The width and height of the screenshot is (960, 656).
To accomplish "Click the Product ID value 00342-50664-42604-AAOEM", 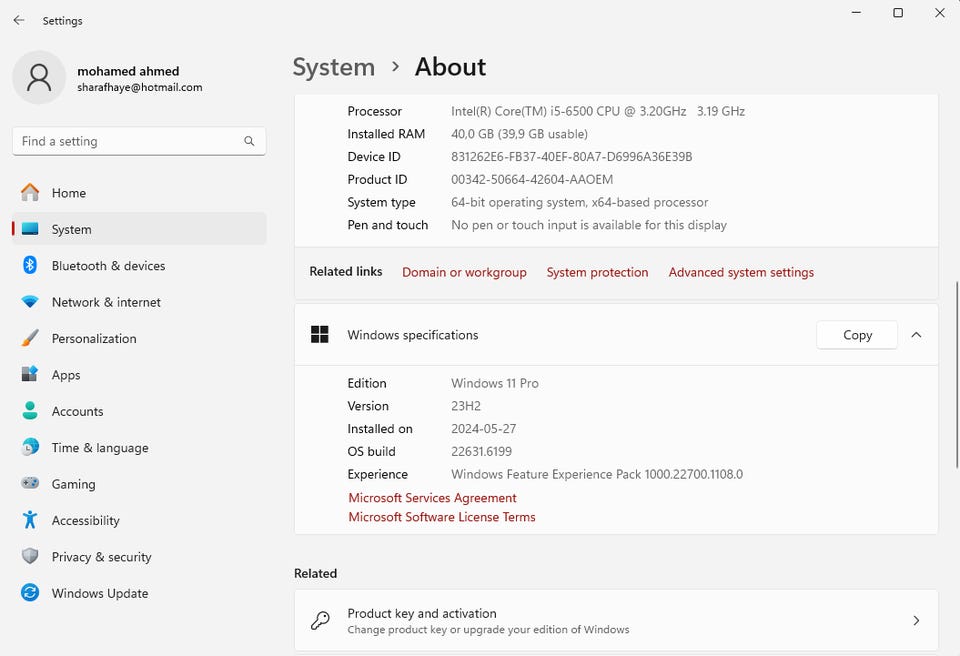I will click(532, 179).
